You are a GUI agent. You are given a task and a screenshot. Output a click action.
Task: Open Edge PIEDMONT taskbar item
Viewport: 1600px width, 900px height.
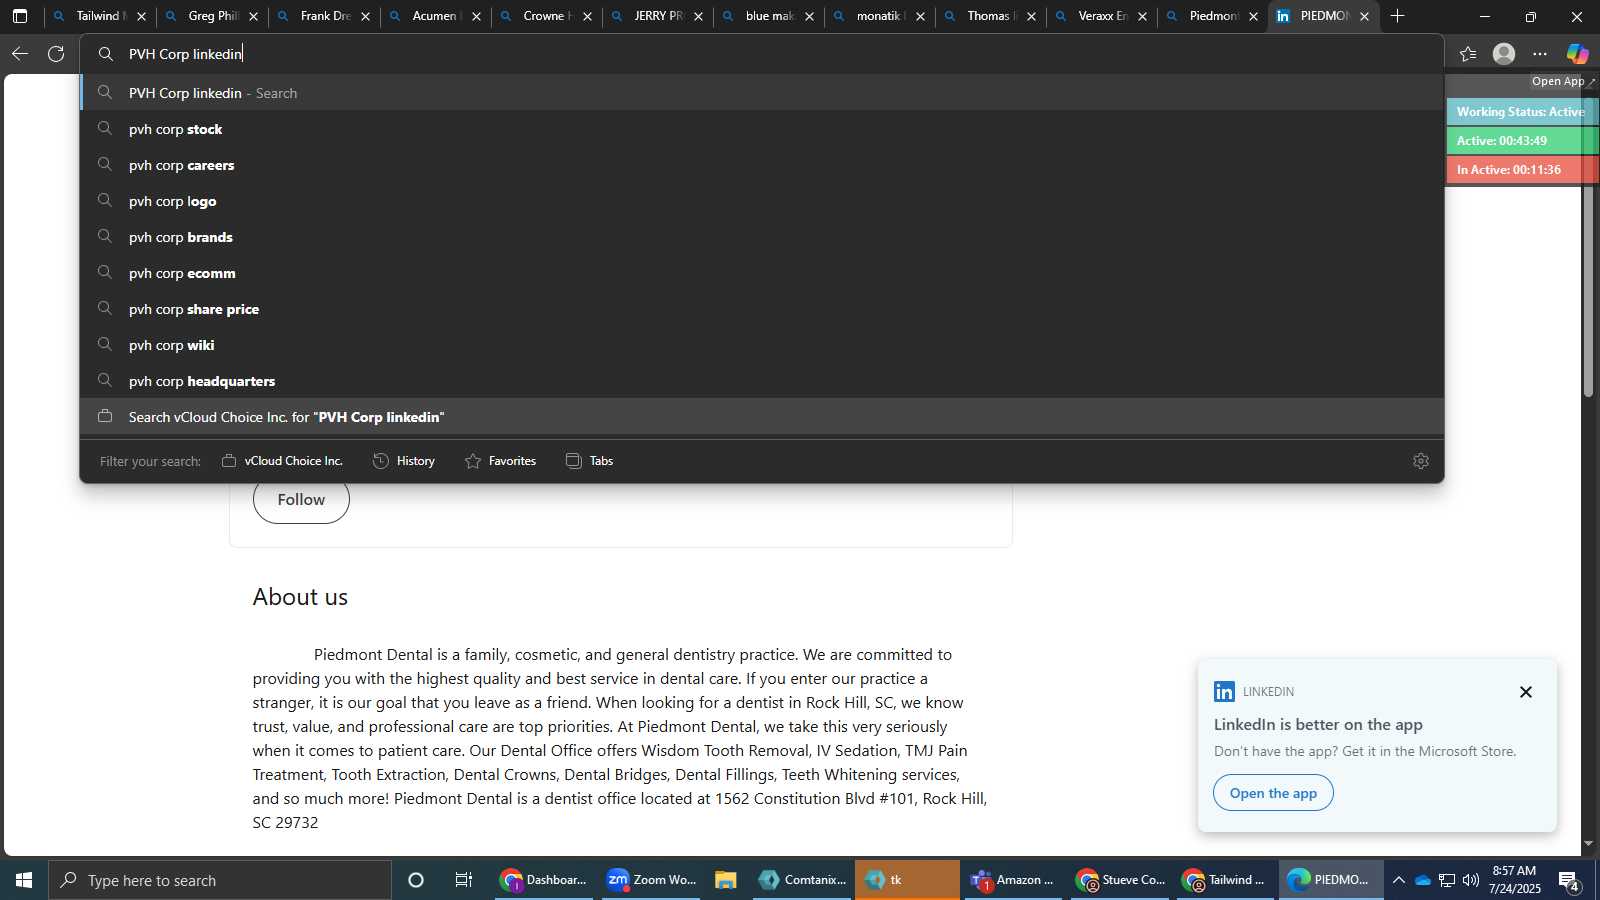1331,880
